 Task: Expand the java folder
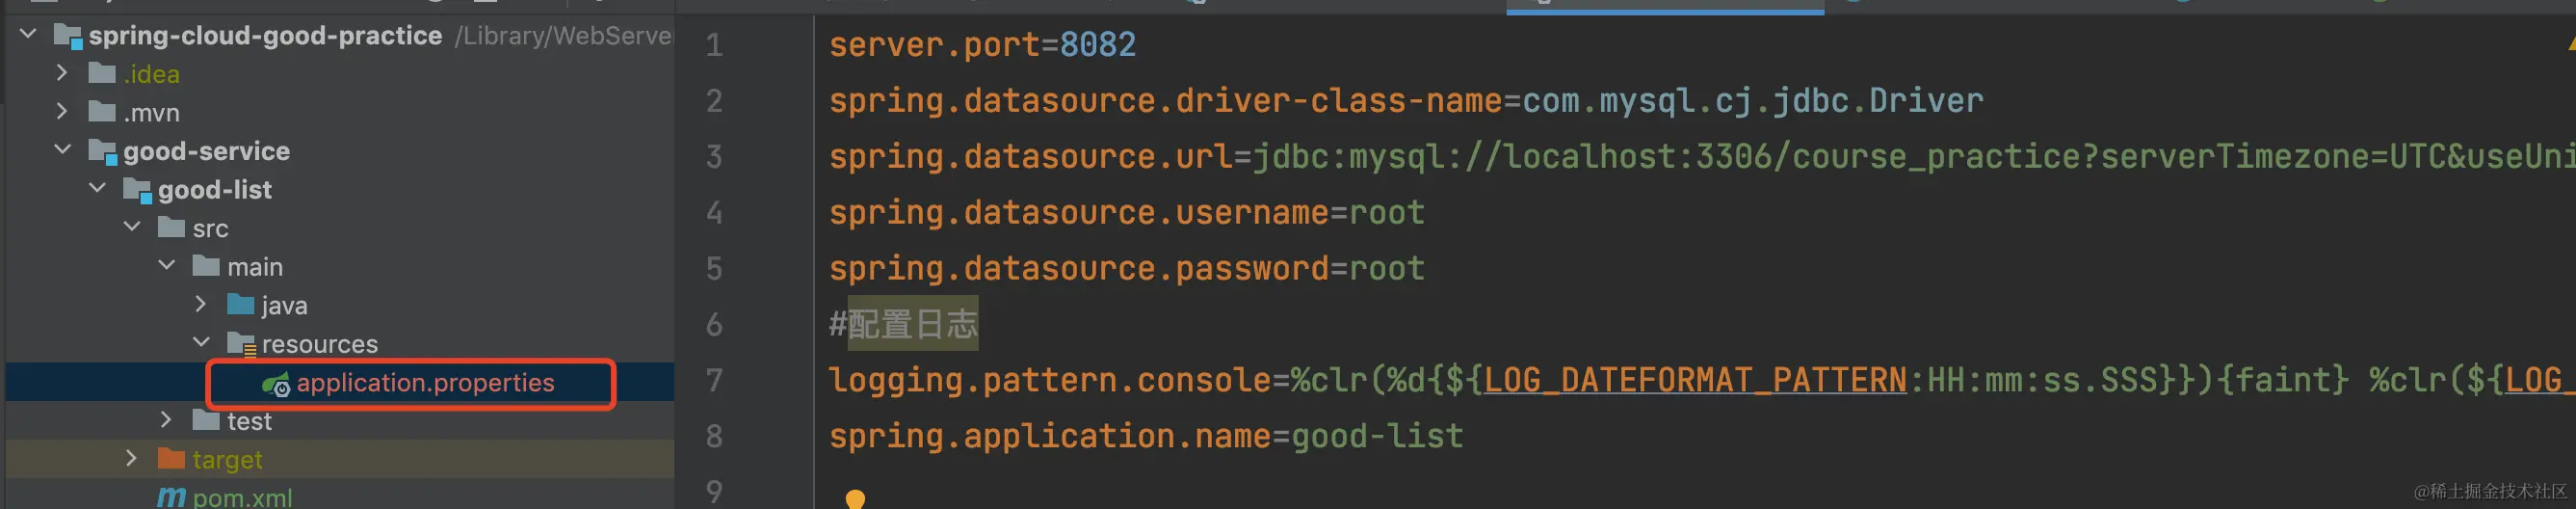coord(200,304)
